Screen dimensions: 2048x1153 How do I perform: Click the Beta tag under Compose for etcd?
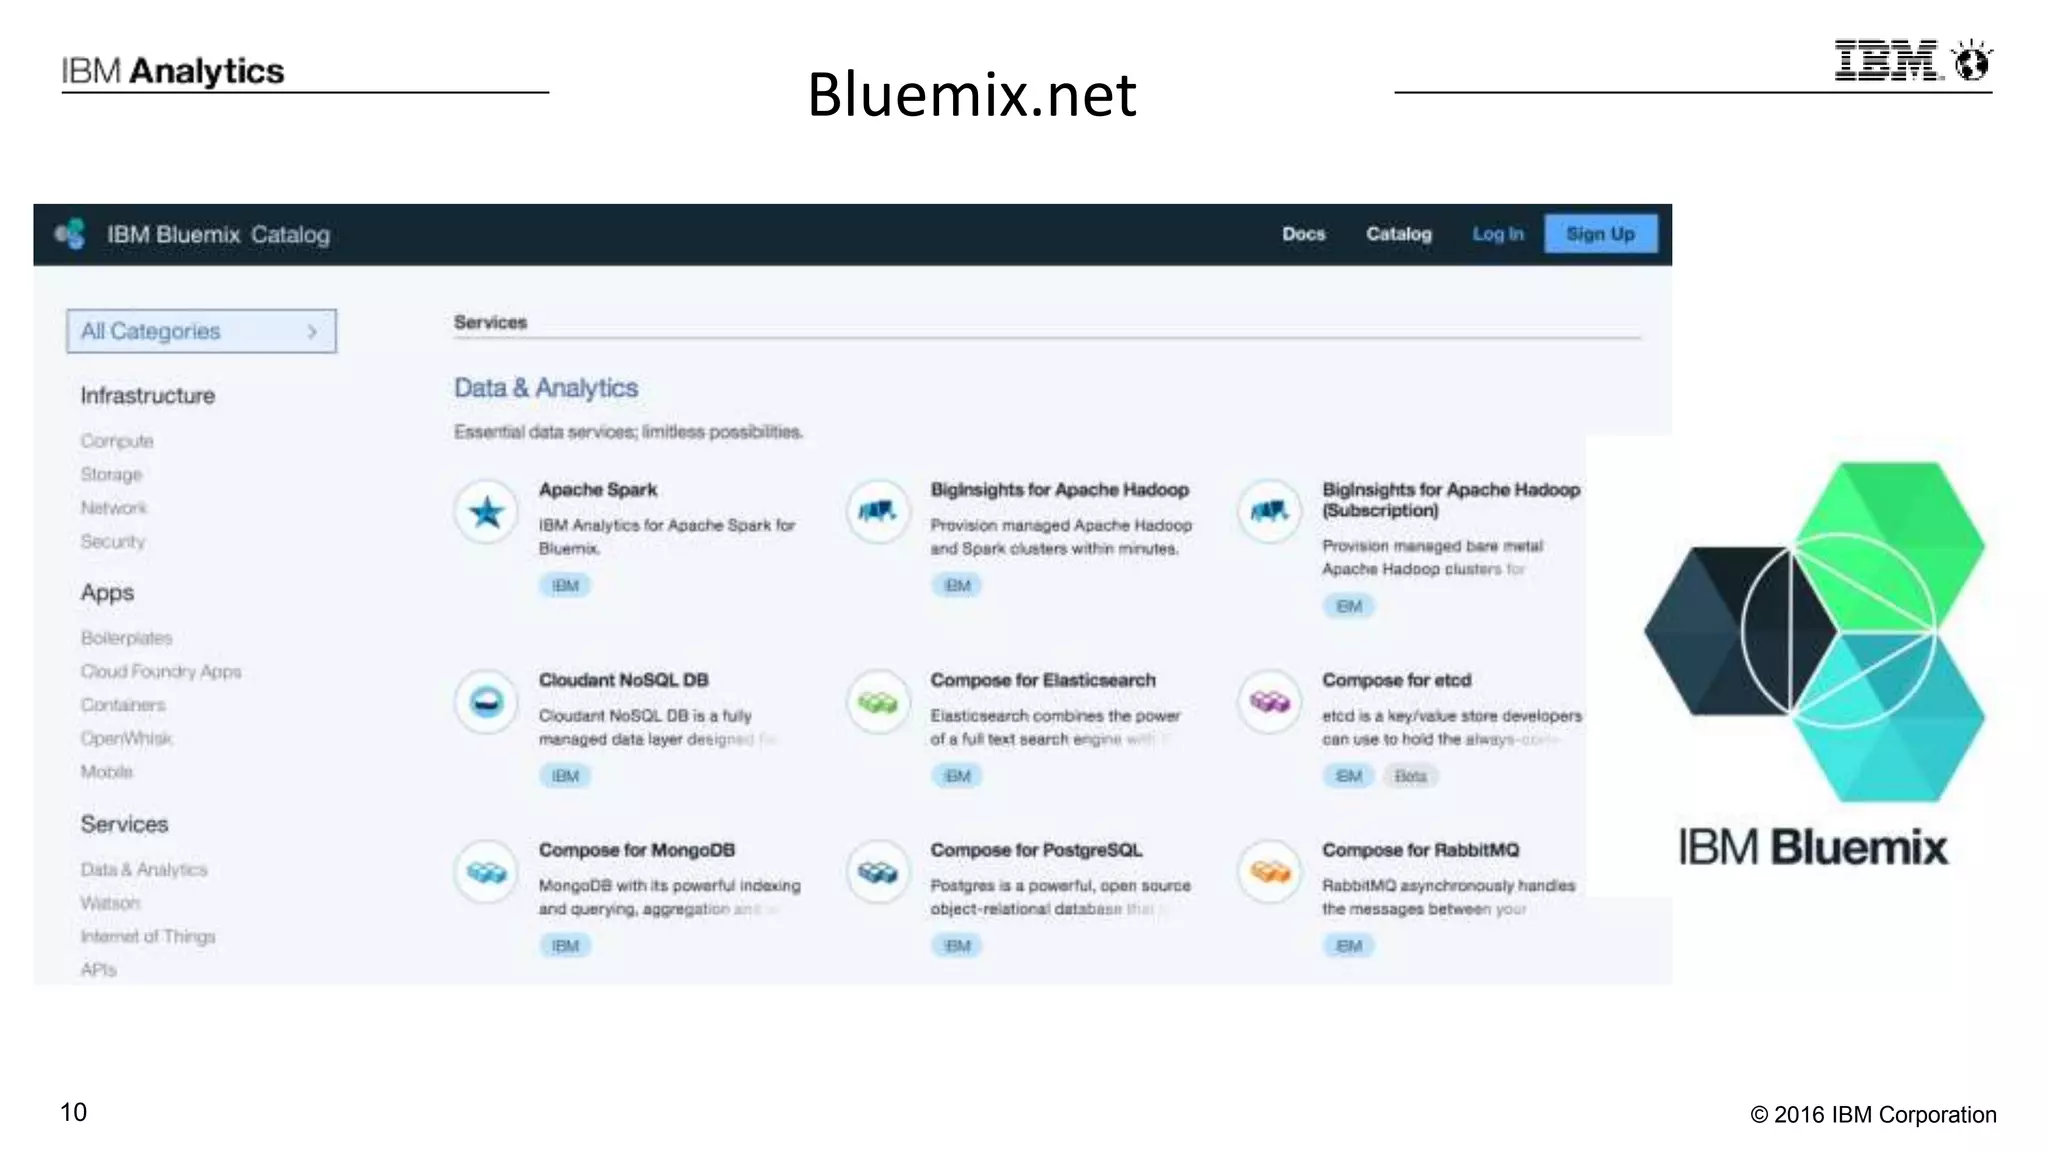tap(1410, 776)
